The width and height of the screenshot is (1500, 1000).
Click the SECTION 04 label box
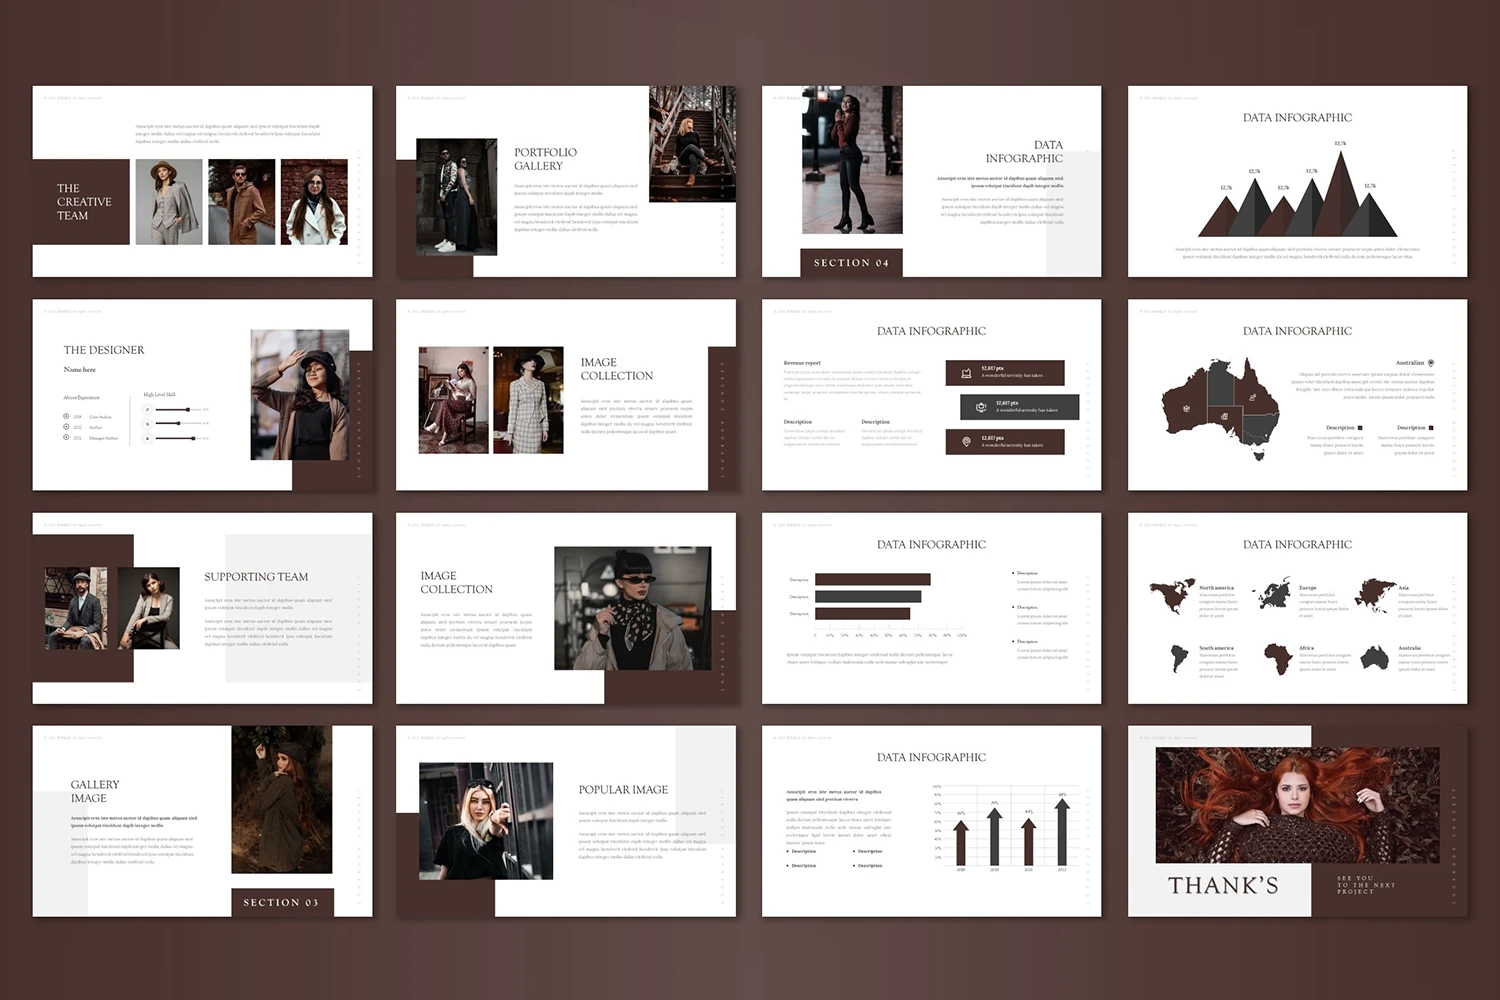click(x=851, y=262)
